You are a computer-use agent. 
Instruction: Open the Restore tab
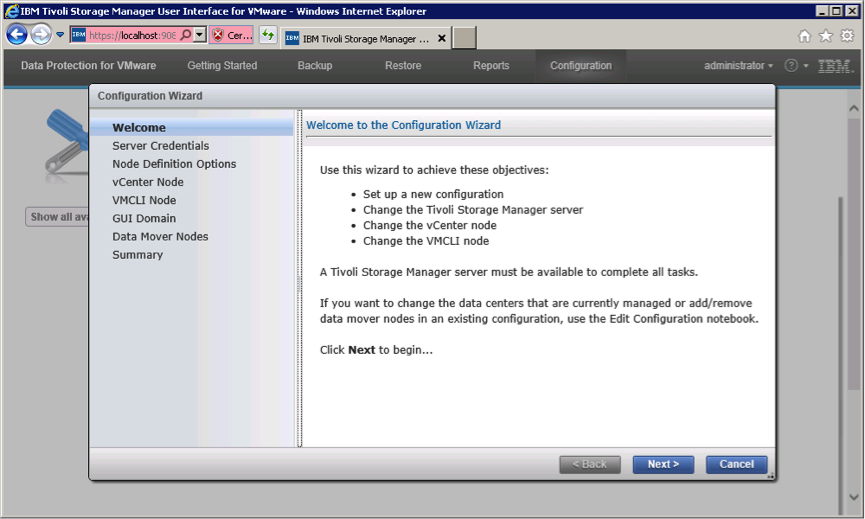pos(403,66)
